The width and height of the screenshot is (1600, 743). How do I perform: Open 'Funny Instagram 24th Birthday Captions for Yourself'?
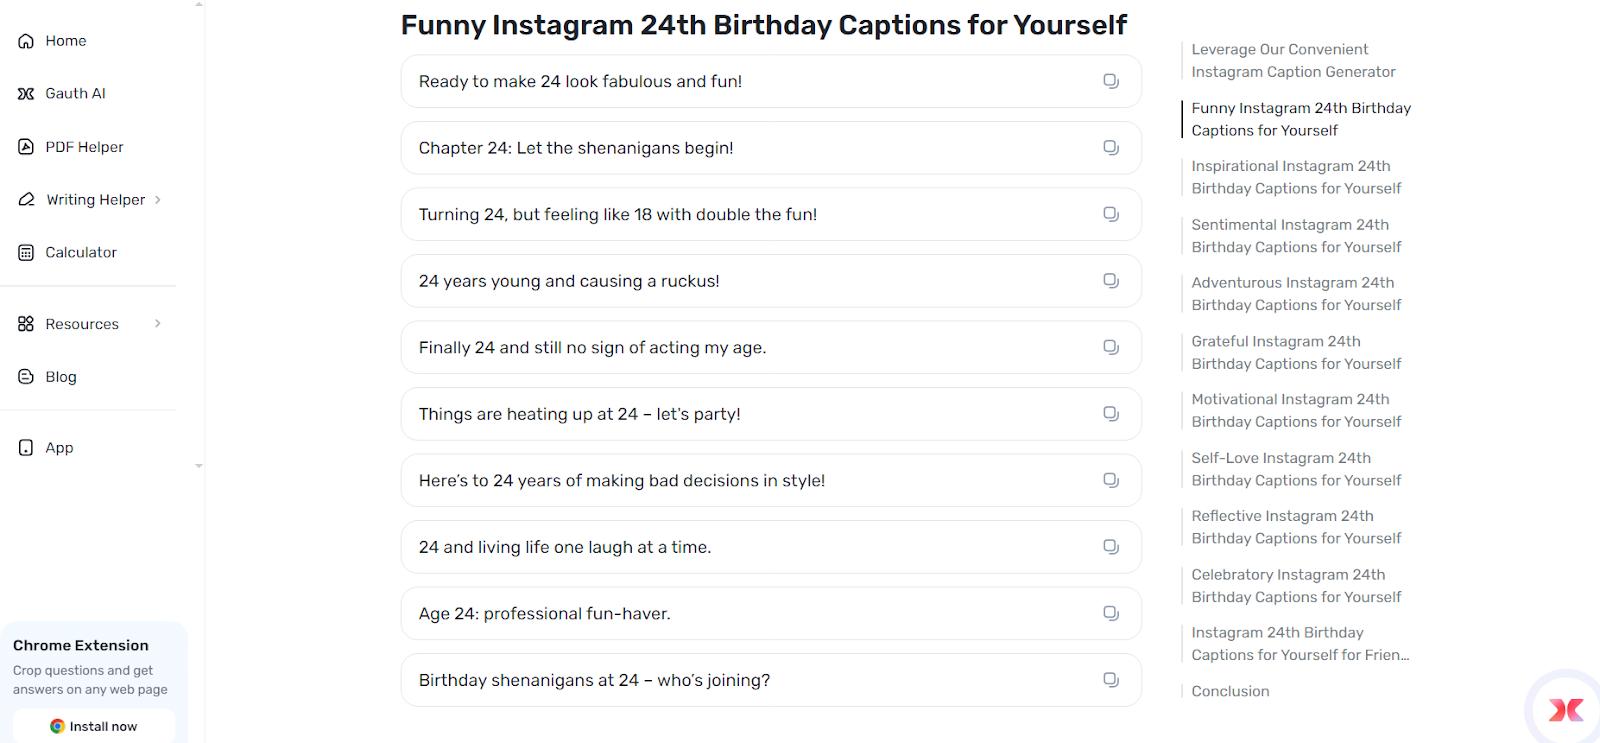click(x=1301, y=119)
